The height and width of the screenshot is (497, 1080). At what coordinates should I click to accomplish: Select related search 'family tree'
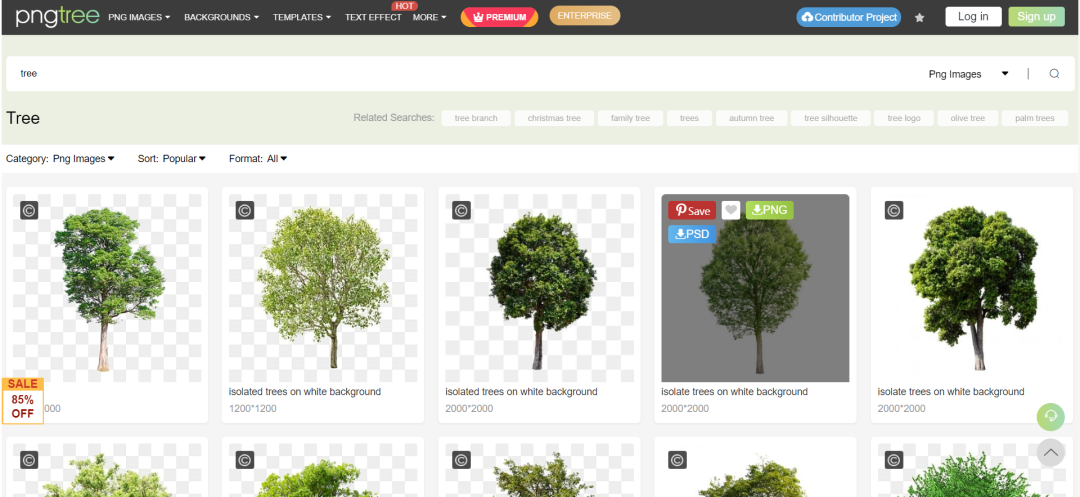pyautogui.click(x=630, y=118)
